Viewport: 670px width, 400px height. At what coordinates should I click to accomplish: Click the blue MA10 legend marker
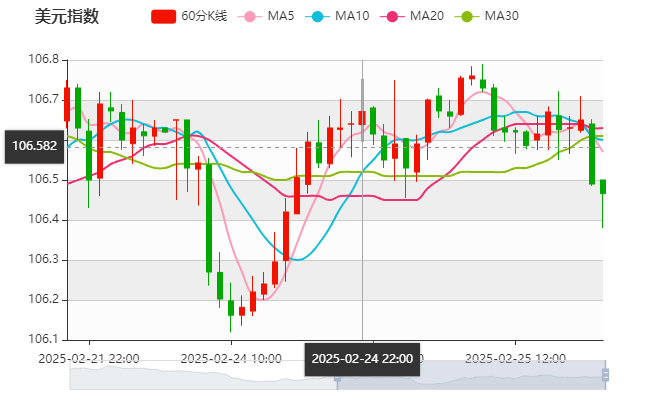tap(317, 17)
